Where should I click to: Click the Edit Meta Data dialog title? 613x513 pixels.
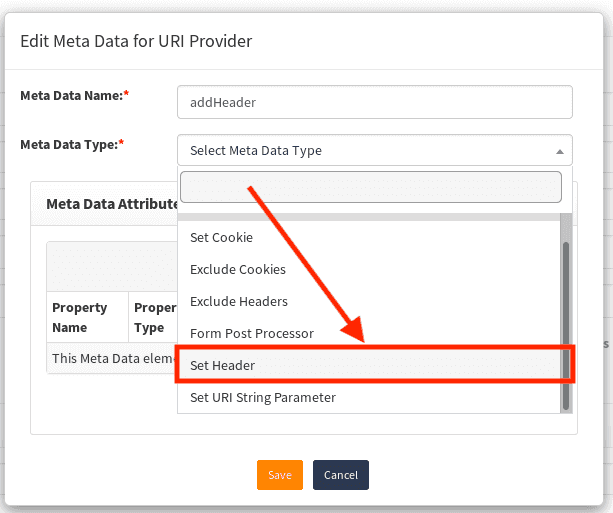136,41
